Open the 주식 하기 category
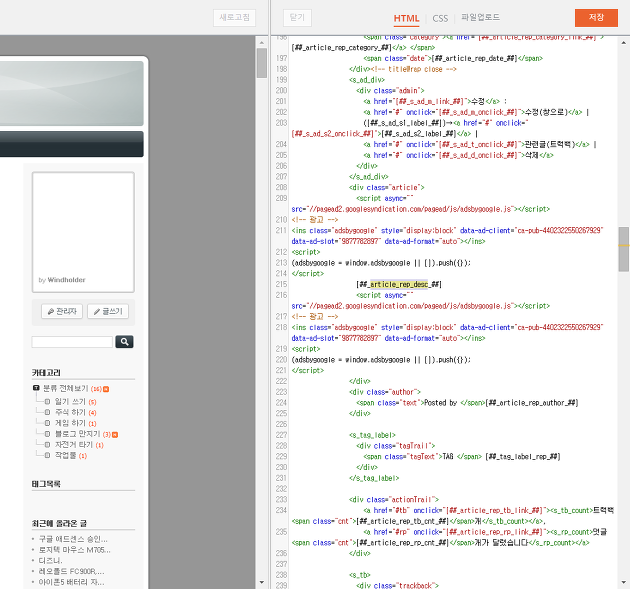Screen dimensions: 630x589 pos(70,413)
